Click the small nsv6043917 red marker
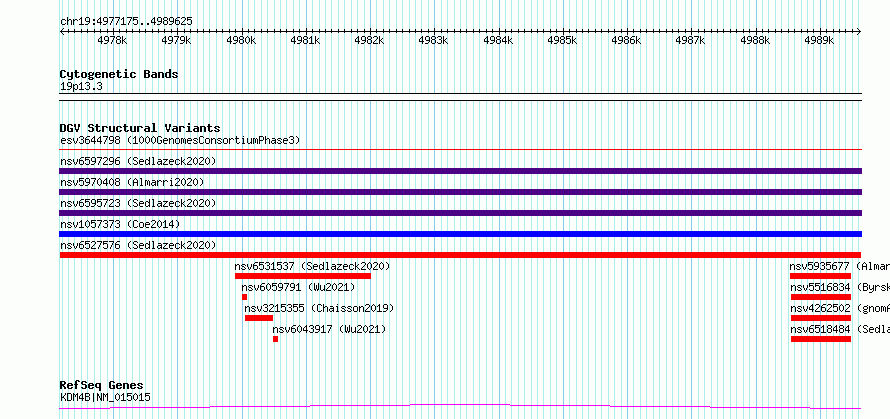Viewport: 890px width, 419px height. coord(275,339)
